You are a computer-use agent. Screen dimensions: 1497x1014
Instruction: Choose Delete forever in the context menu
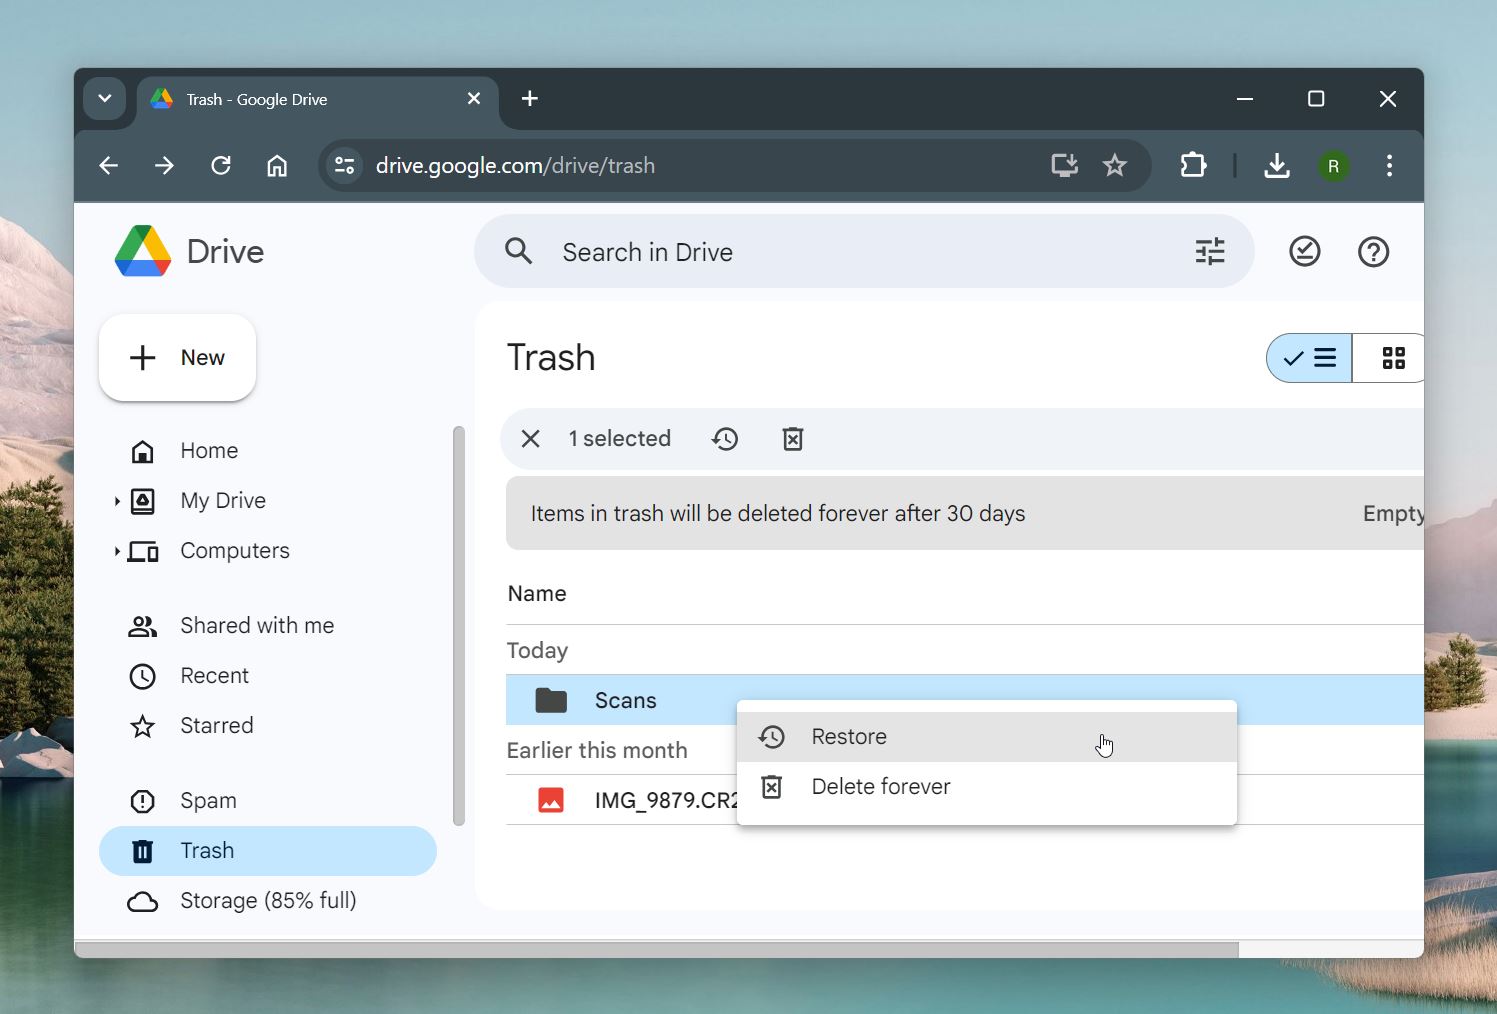click(x=987, y=787)
